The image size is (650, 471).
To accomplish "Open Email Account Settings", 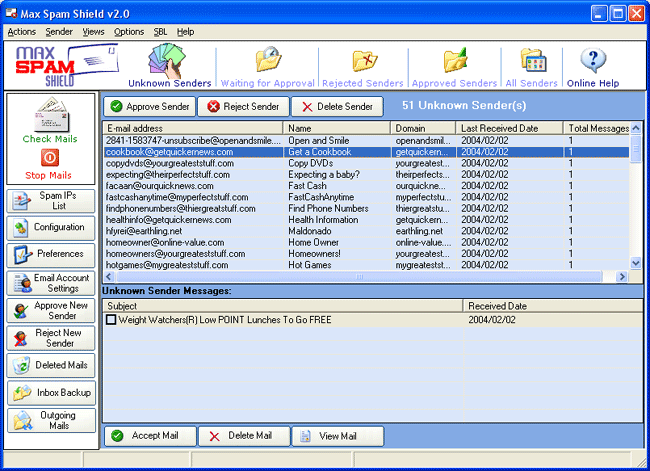I will point(51,283).
